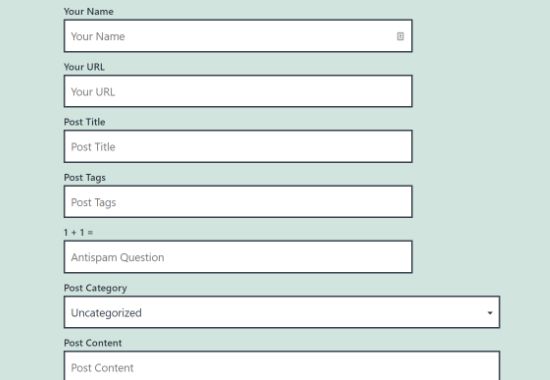Focus the Your Name text field

(238, 36)
